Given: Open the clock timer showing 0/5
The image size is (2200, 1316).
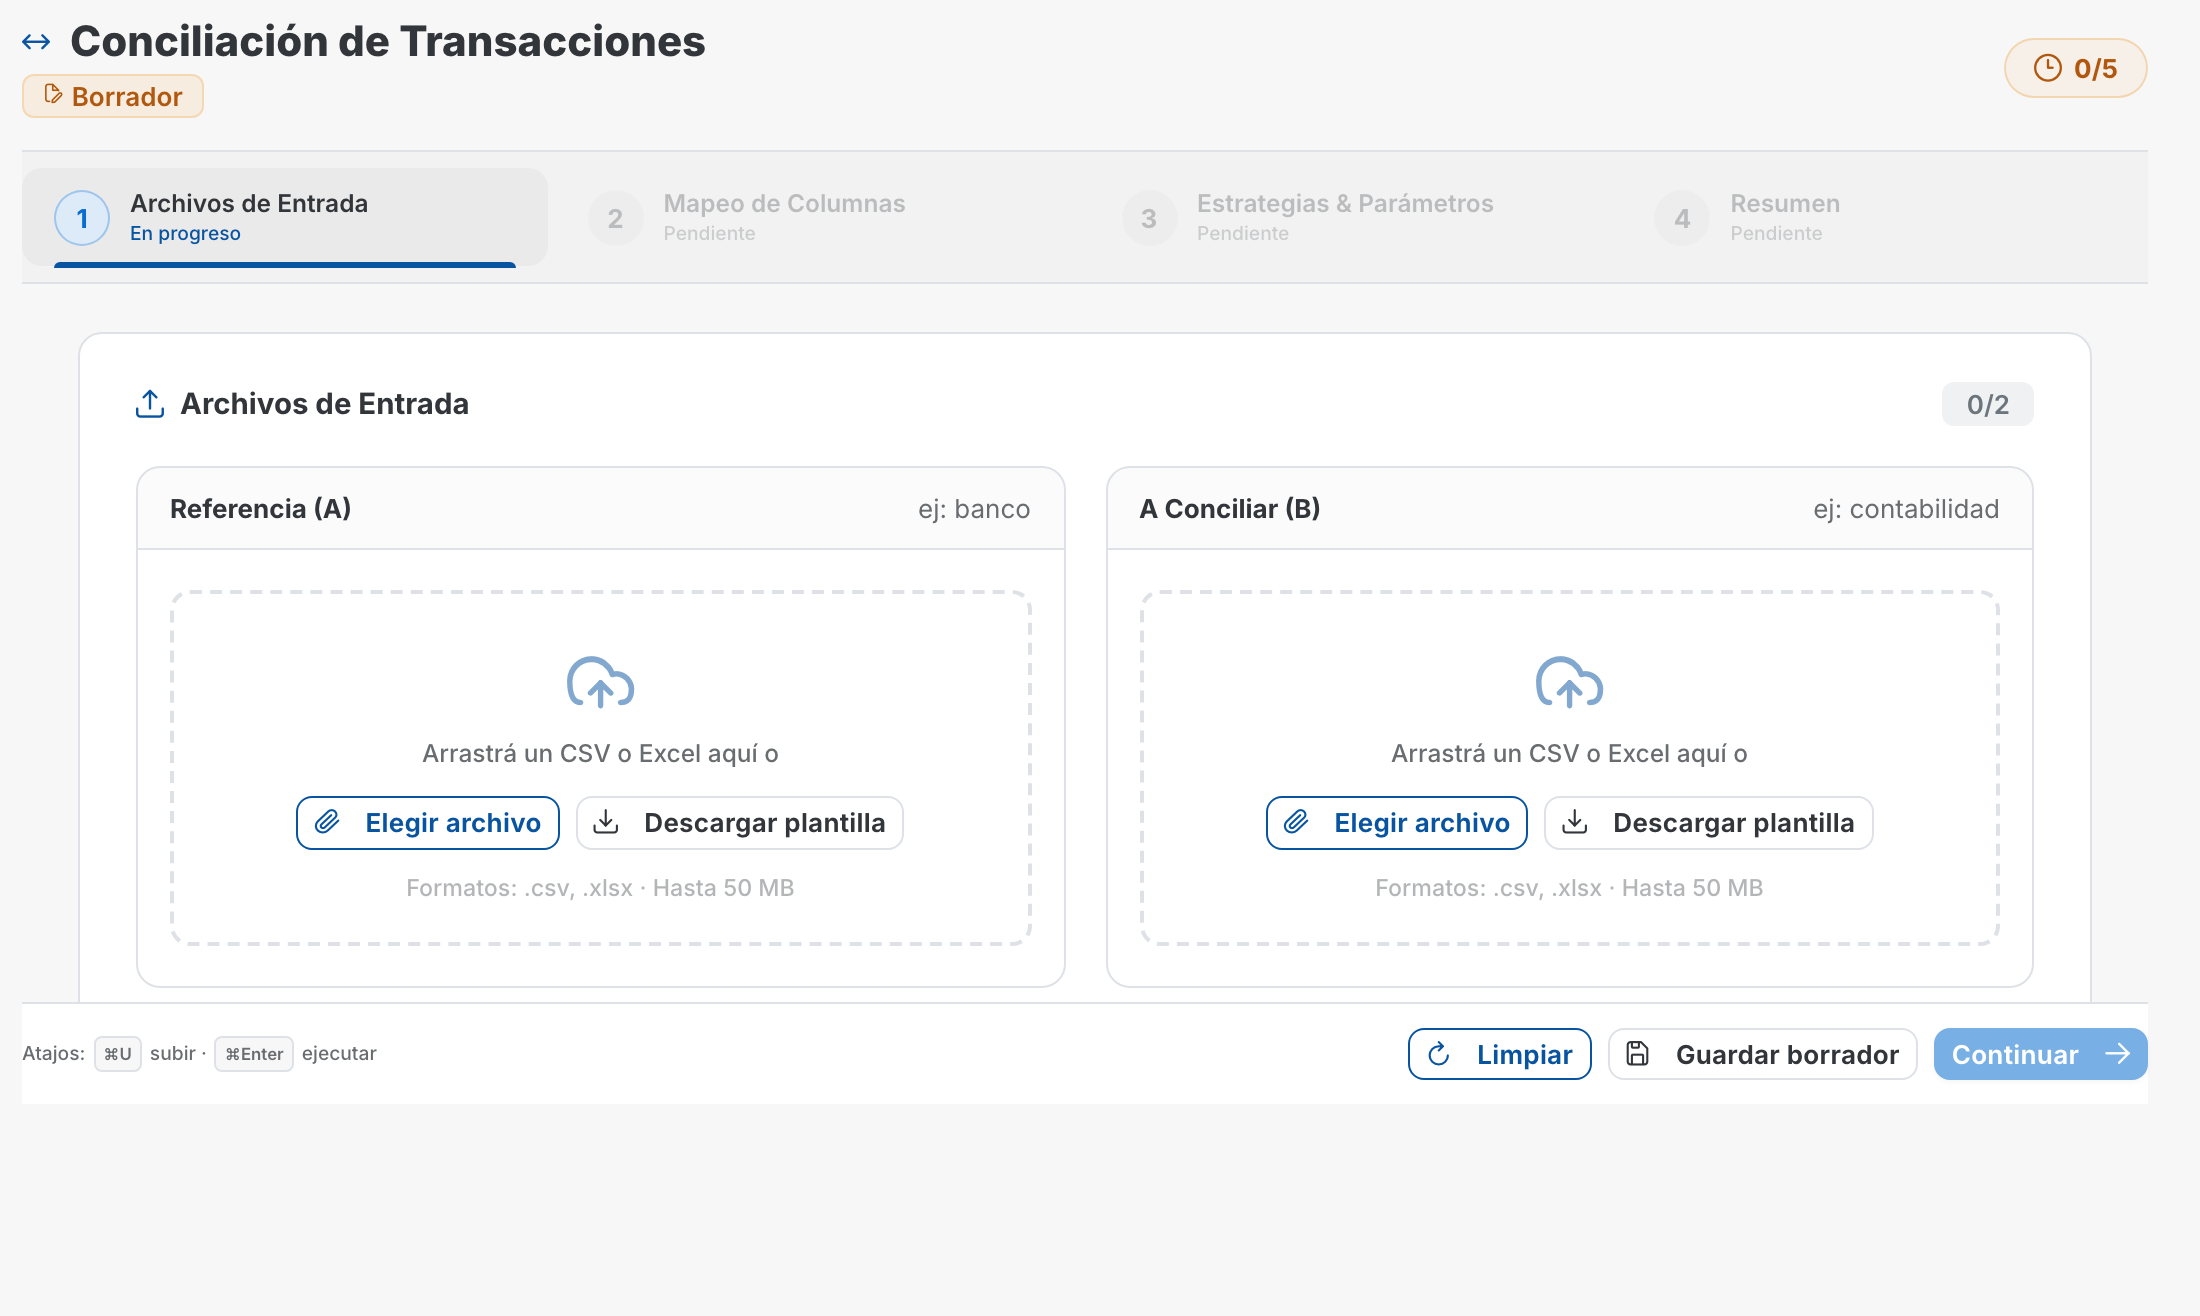Looking at the screenshot, I should click(x=2076, y=68).
